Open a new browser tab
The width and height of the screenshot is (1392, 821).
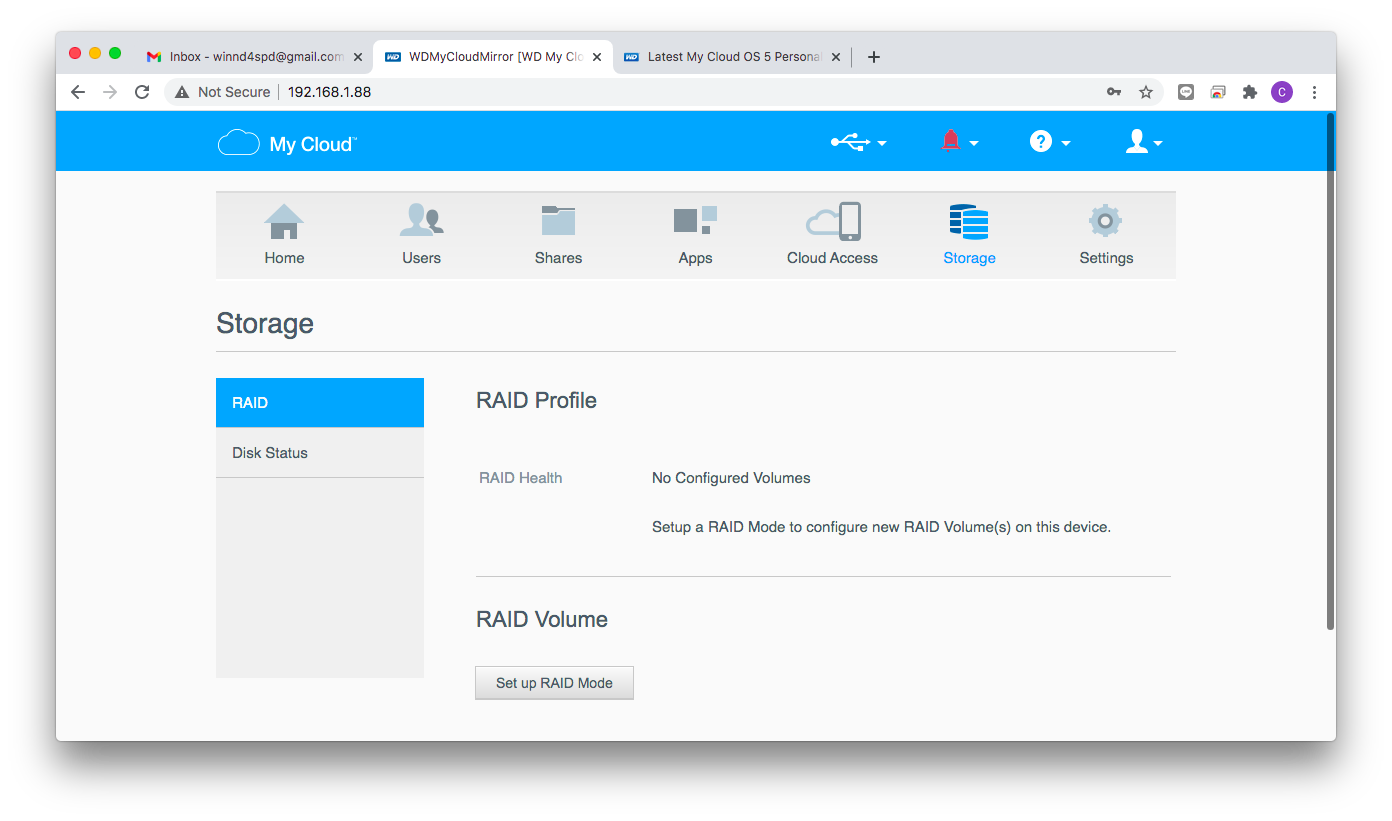click(x=873, y=57)
